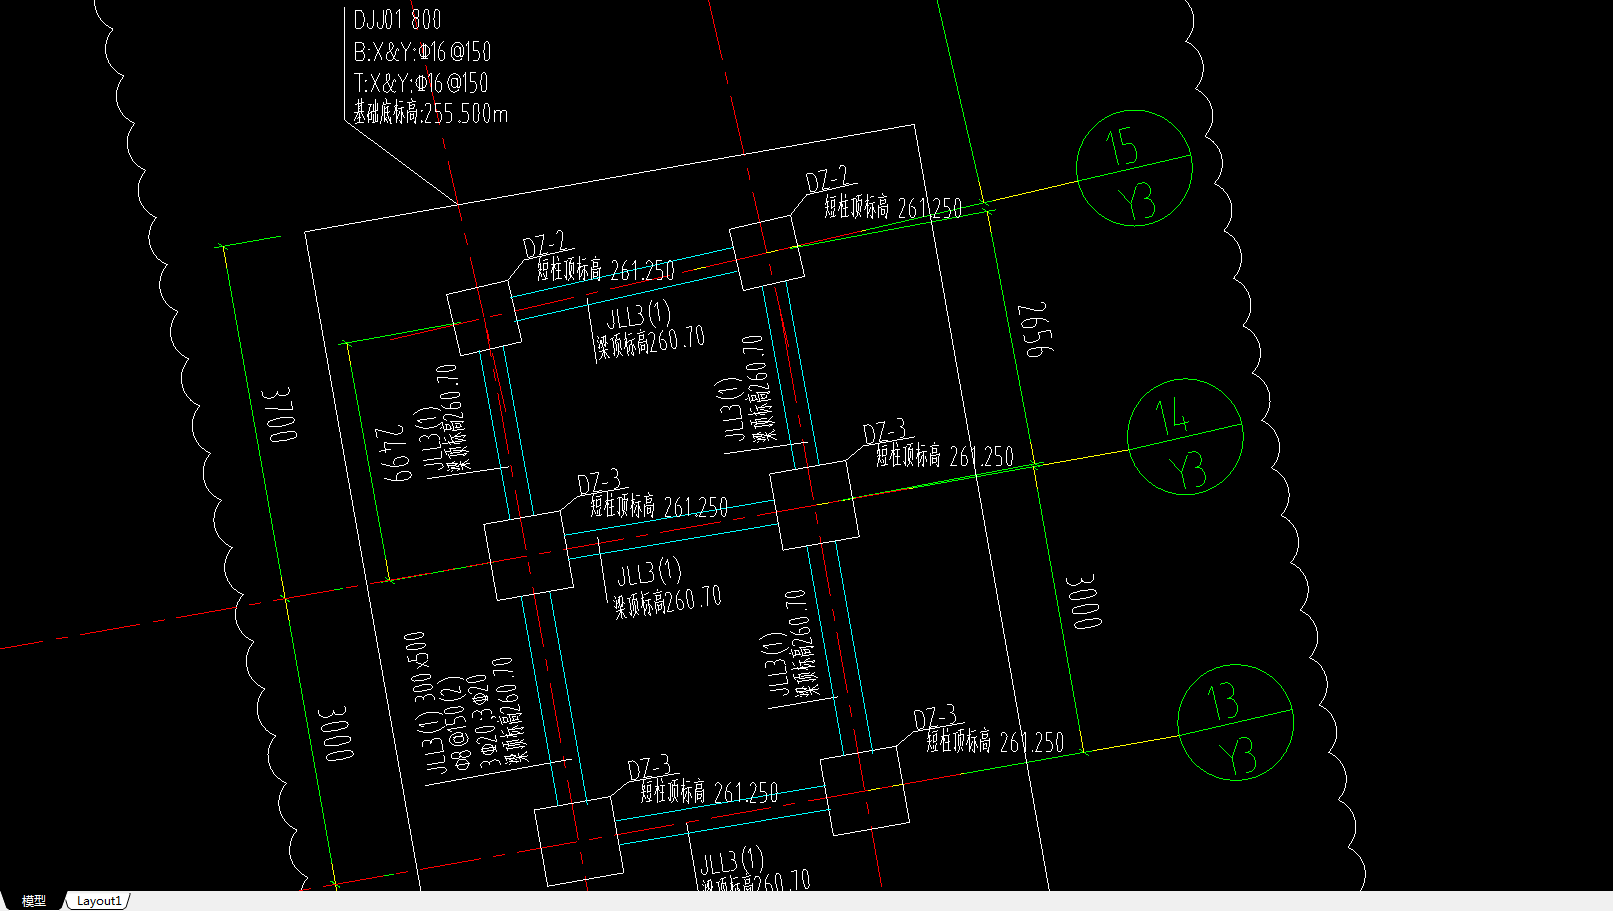Pick the DZ-2 label on axis line 15
Viewport: 1613px width, 911px height.
click(x=830, y=180)
